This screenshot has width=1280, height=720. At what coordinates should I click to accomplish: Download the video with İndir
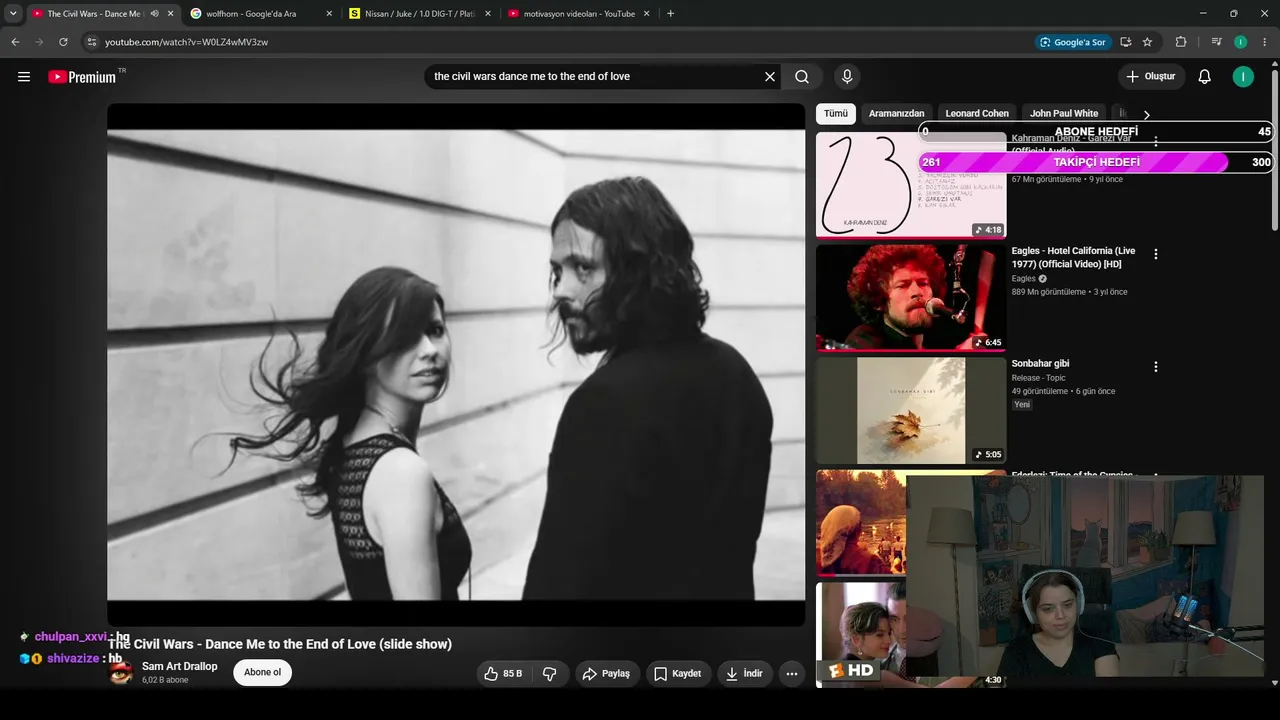click(744, 674)
